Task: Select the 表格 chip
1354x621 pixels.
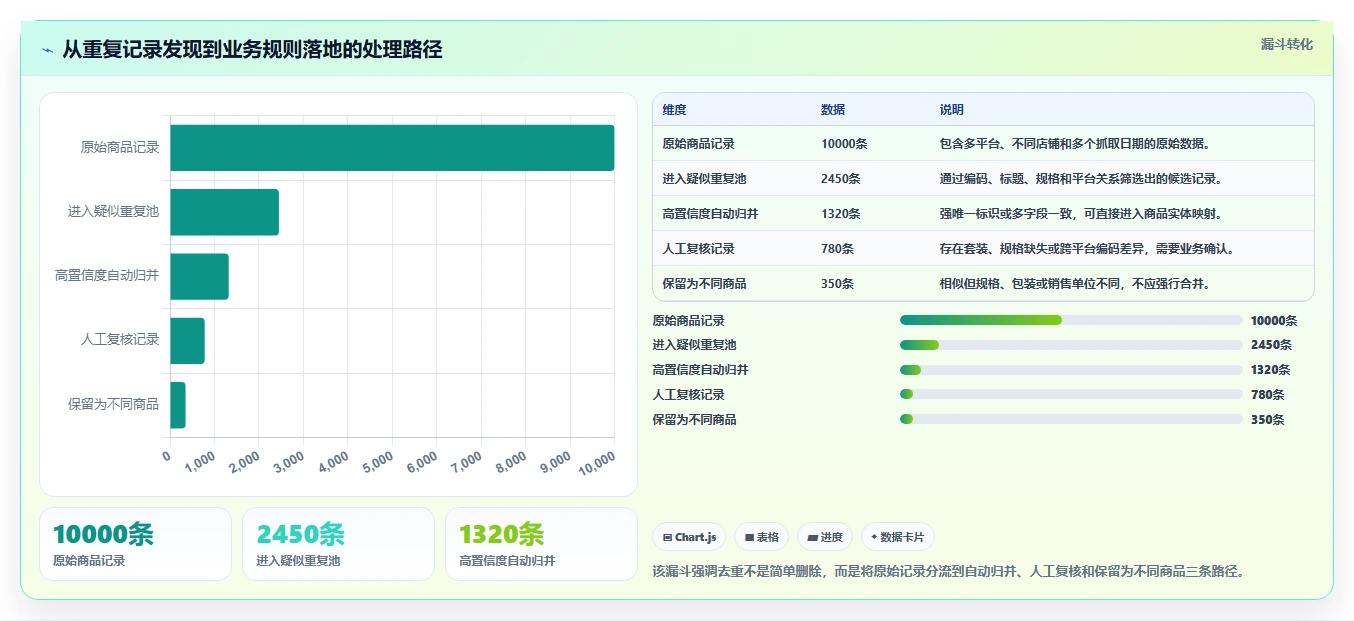Action: click(761, 537)
